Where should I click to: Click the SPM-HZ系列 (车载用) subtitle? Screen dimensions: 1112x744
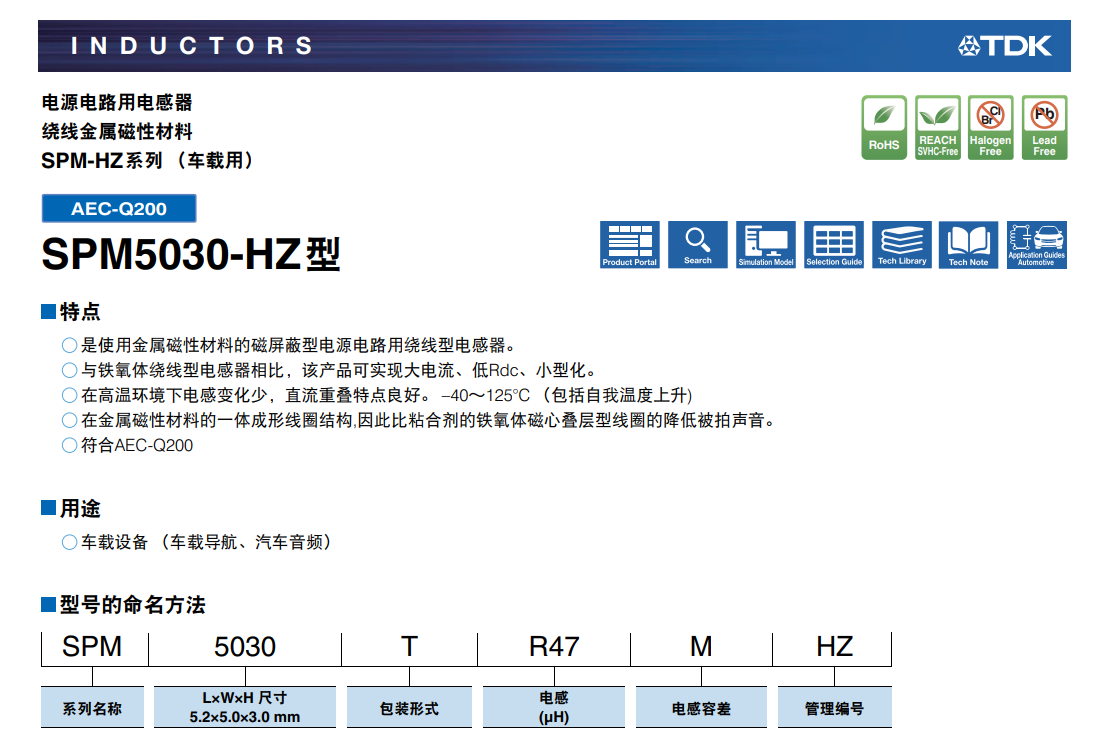click(x=148, y=161)
